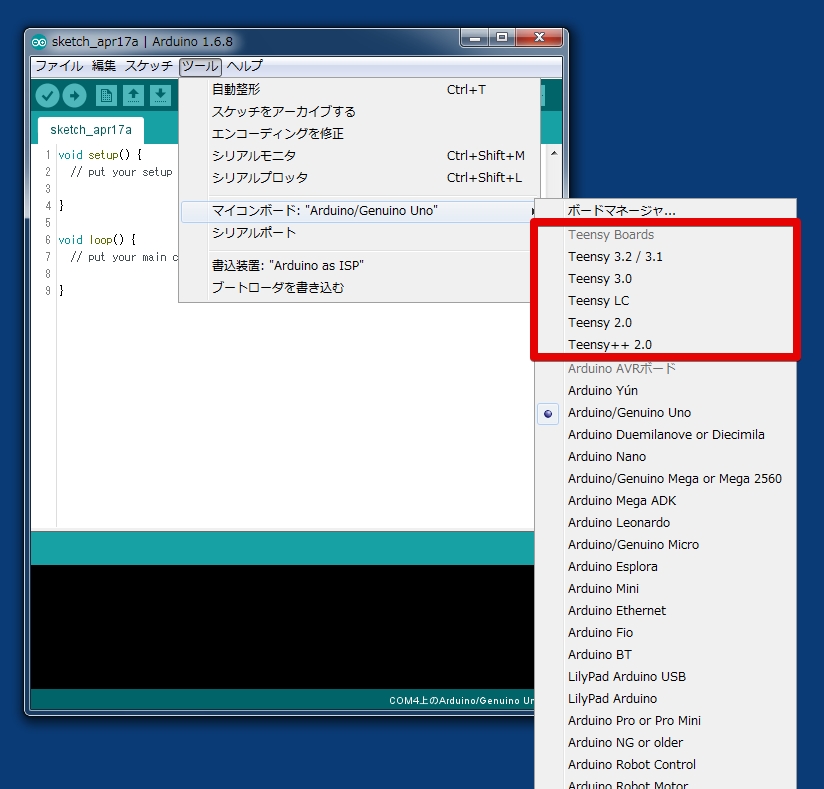Select Arduino NG or older

pyautogui.click(x=665, y=743)
